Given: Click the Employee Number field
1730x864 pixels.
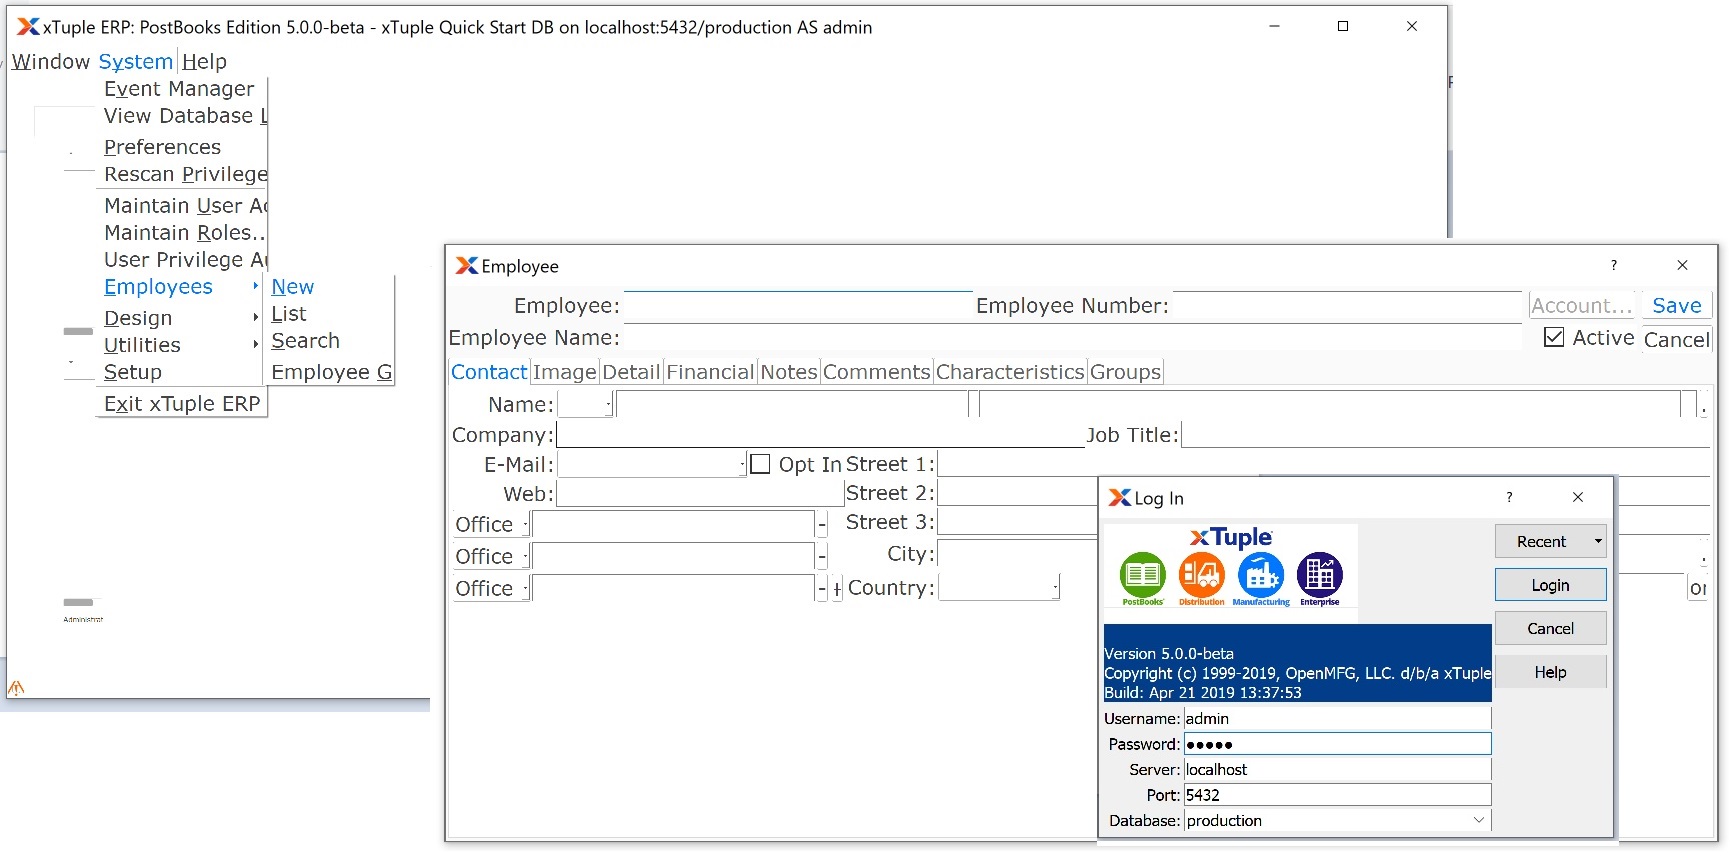Looking at the screenshot, I should [1347, 305].
